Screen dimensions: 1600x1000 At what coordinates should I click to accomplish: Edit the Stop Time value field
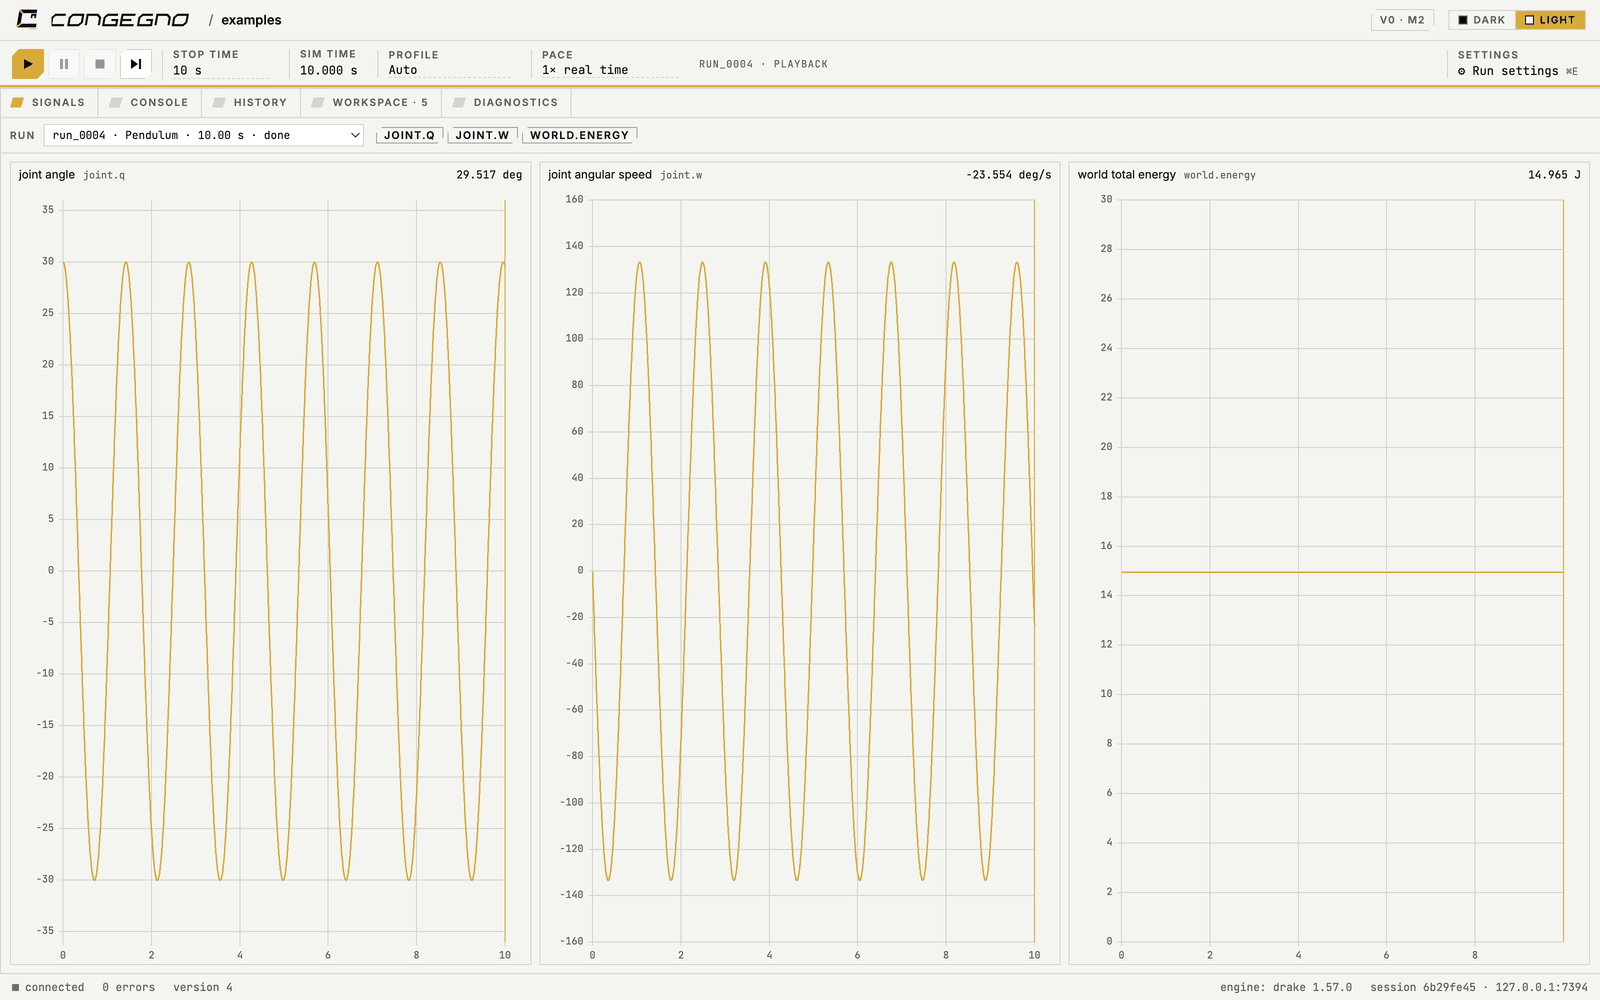[x=220, y=71]
